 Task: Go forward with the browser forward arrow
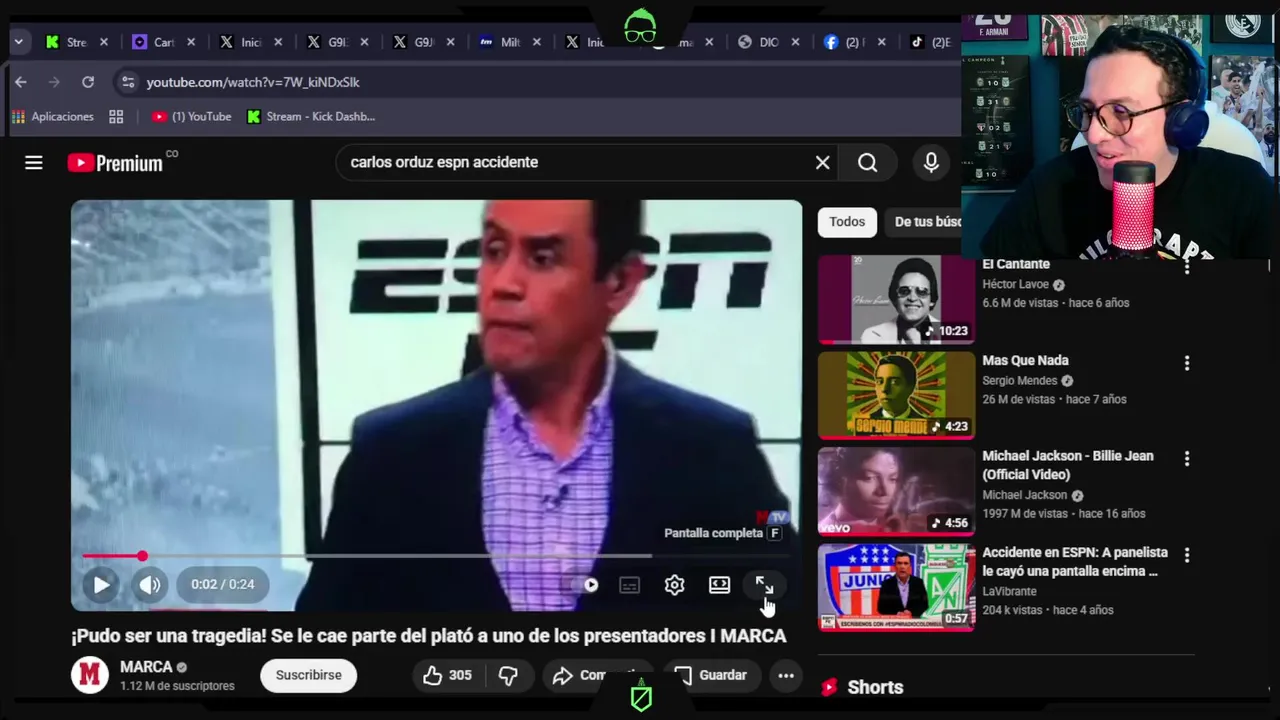tap(54, 82)
